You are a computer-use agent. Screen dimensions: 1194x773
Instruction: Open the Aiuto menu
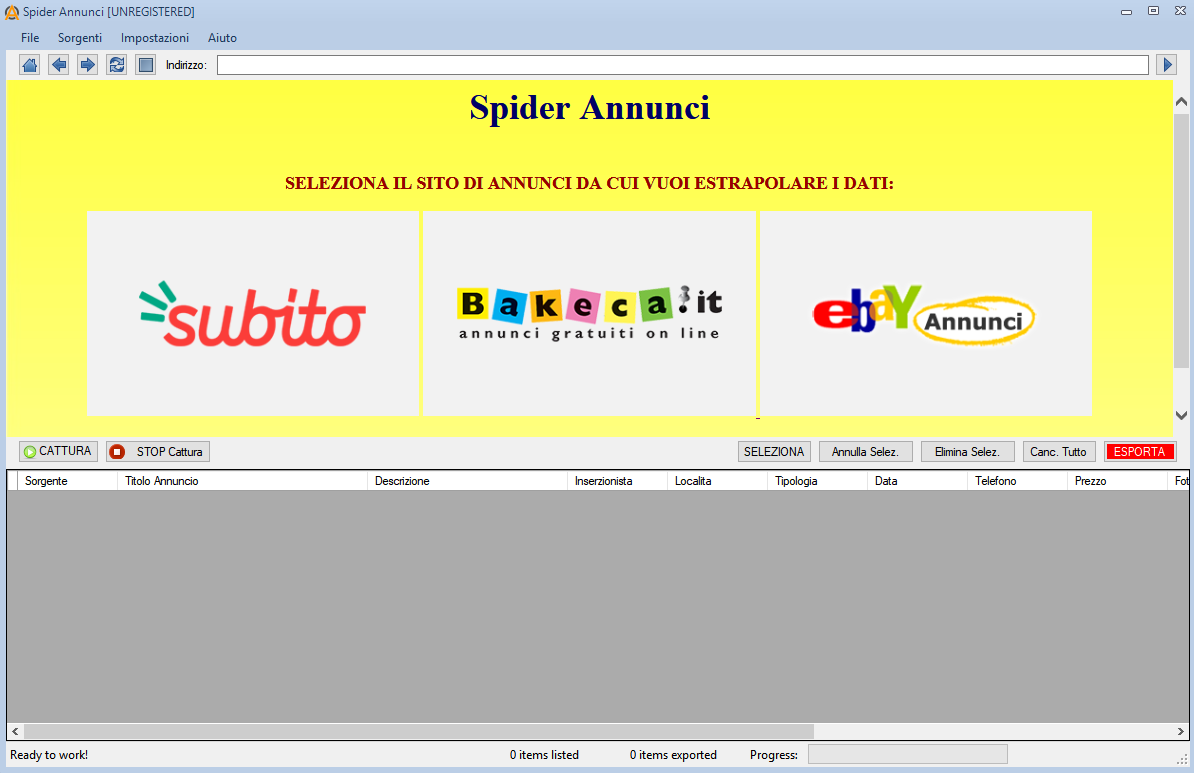[222, 38]
